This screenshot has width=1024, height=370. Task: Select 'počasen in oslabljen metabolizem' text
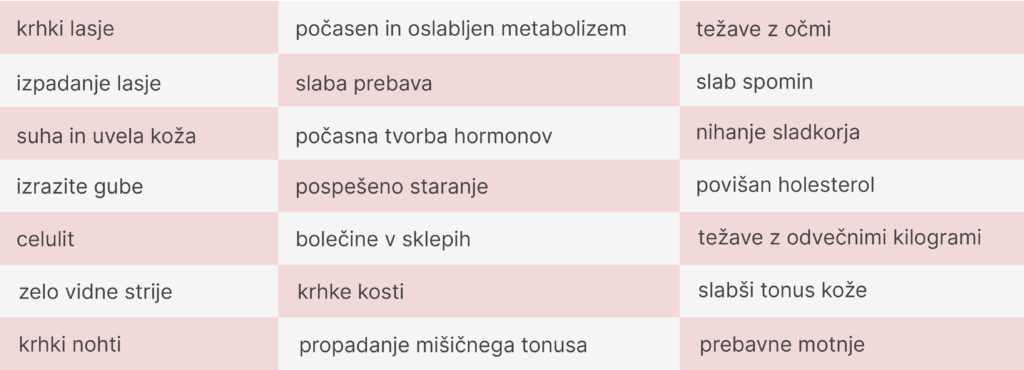[460, 29]
